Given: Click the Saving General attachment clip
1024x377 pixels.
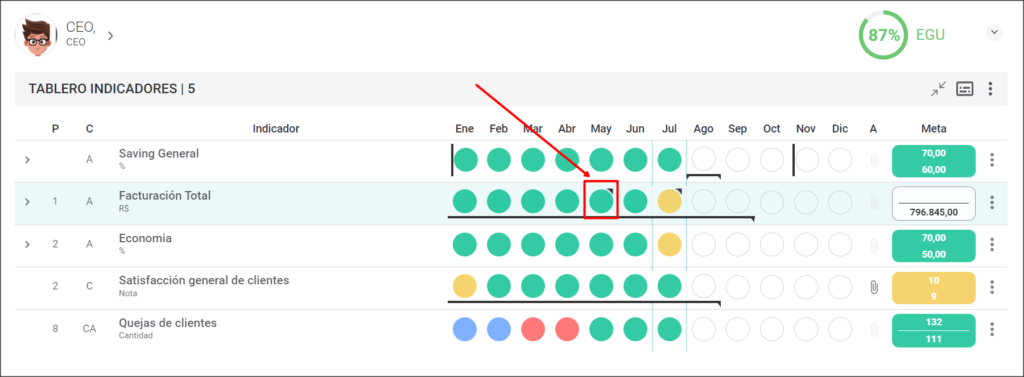Looking at the screenshot, I should [874, 160].
